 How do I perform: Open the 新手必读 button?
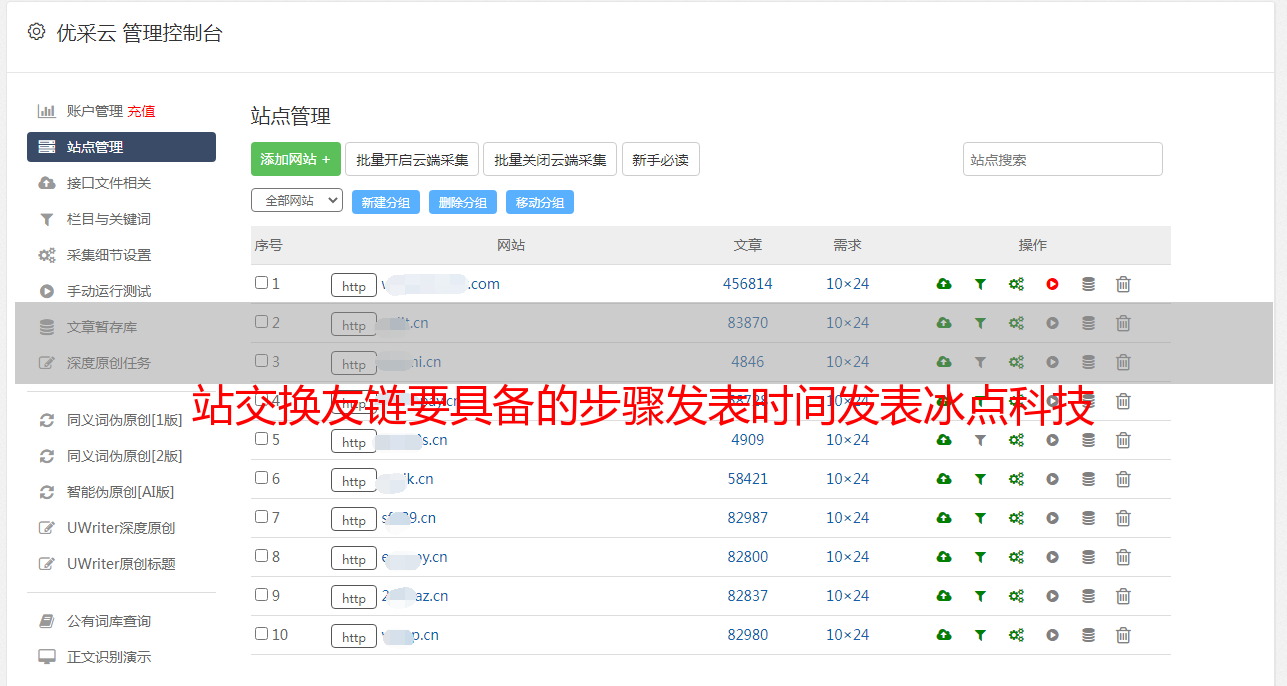tap(661, 159)
